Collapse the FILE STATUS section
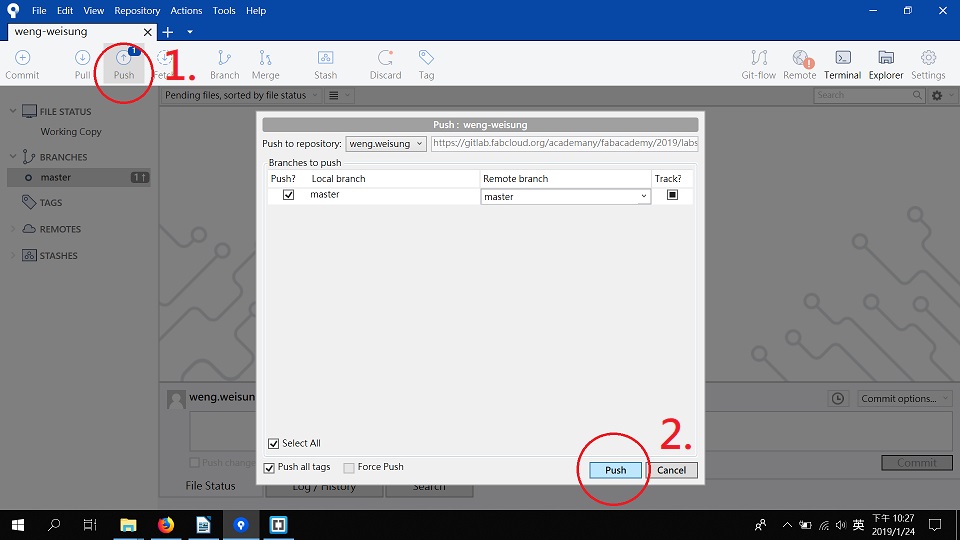This screenshot has height=540, width=960. coord(13,111)
